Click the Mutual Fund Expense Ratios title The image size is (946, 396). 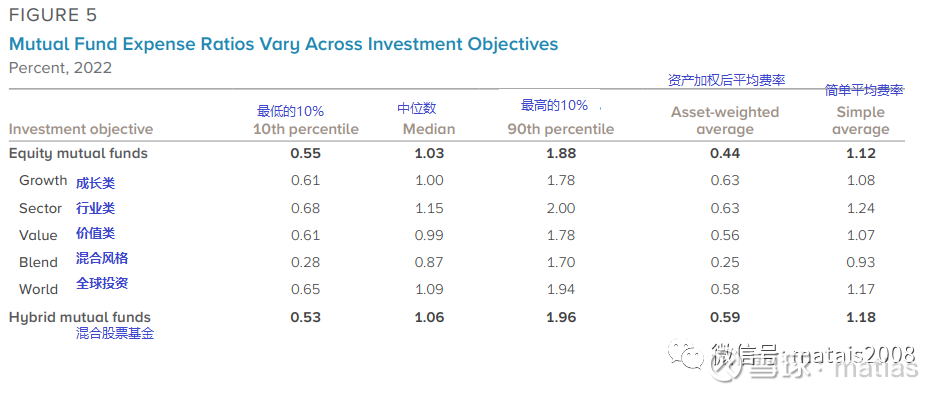(284, 44)
